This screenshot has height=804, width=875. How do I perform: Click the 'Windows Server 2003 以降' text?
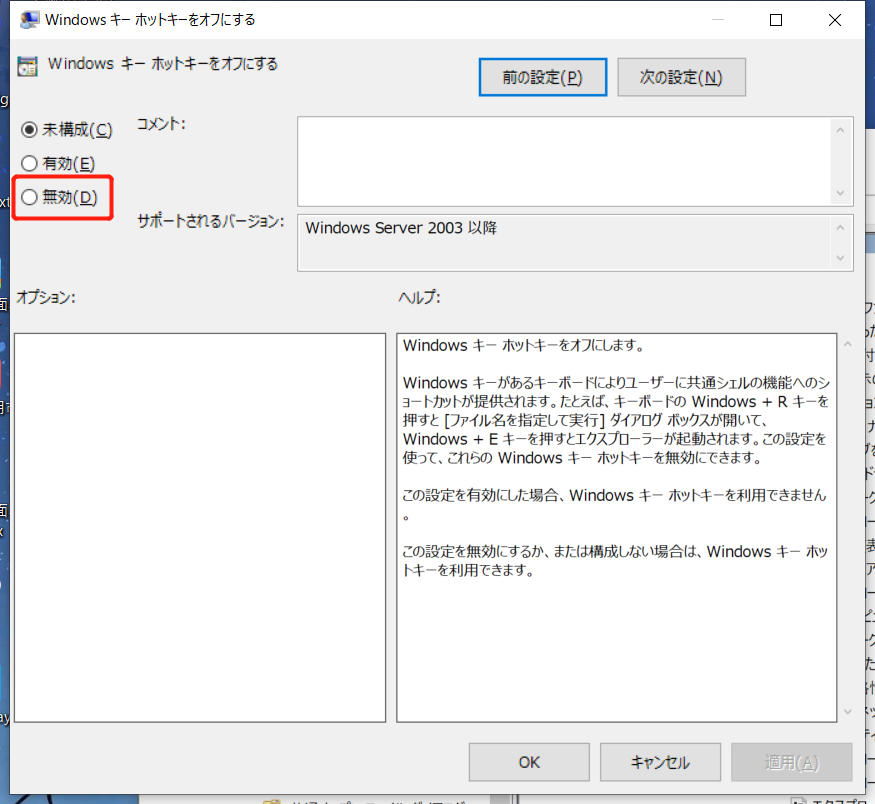point(401,228)
